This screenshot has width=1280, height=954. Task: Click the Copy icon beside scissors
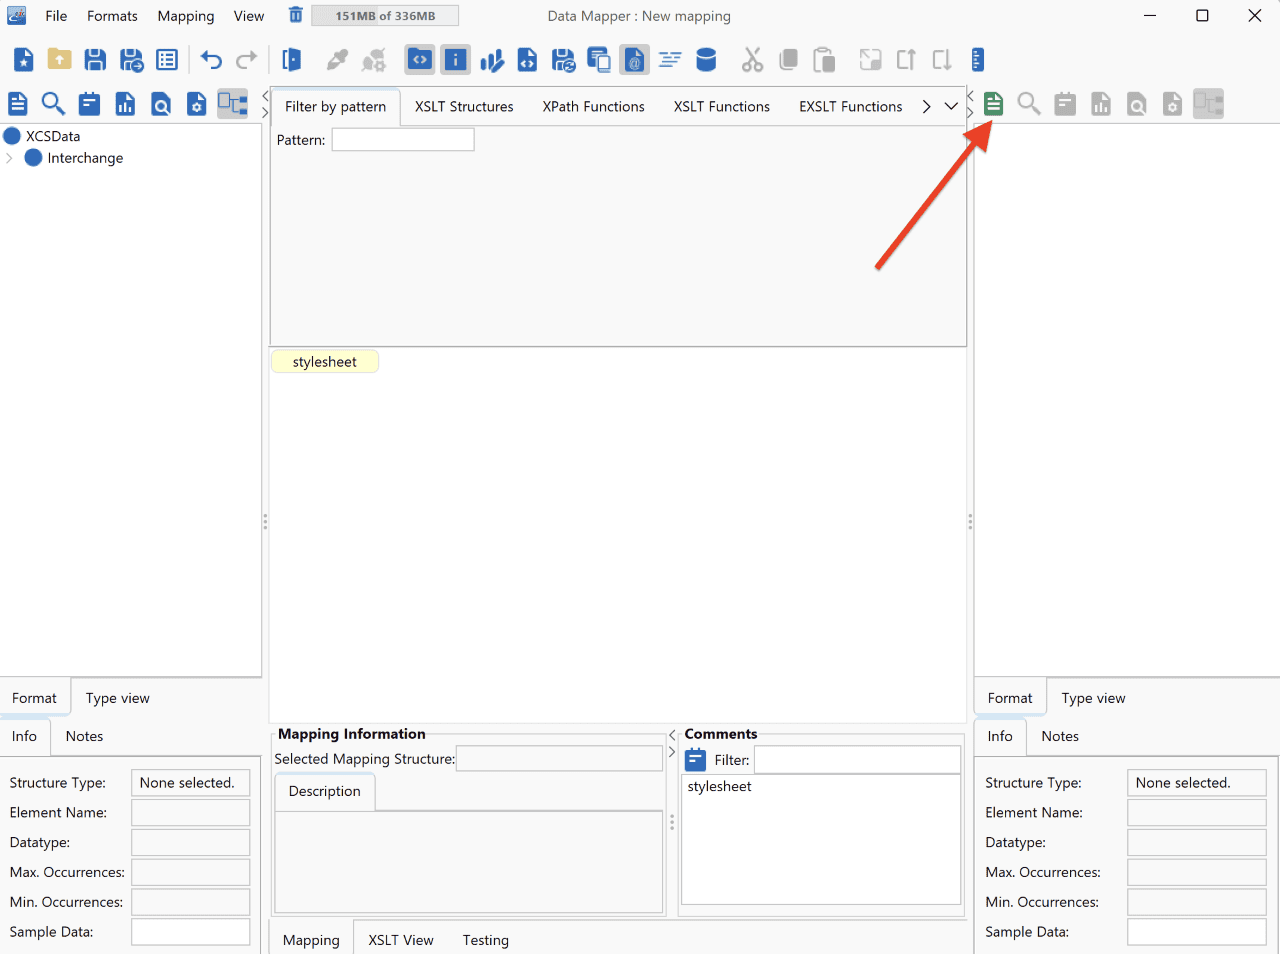(x=788, y=60)
